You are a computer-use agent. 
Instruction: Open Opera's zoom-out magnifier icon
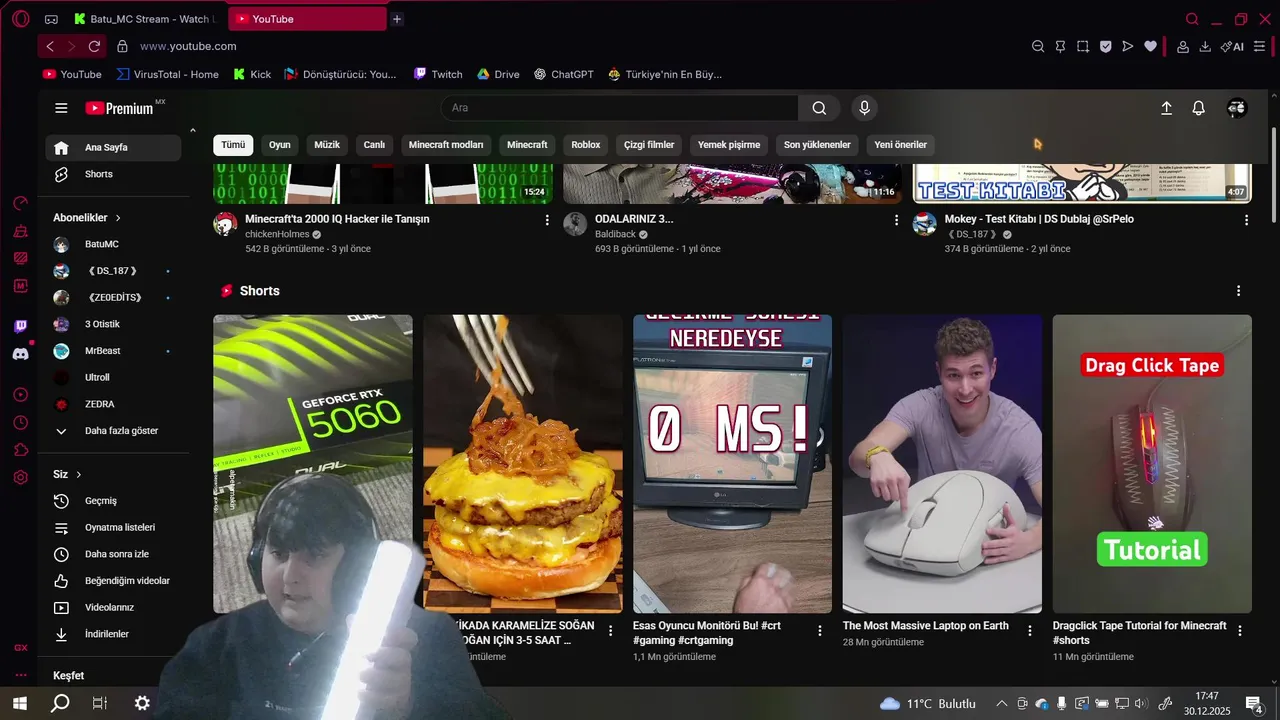coord(1038,46)
